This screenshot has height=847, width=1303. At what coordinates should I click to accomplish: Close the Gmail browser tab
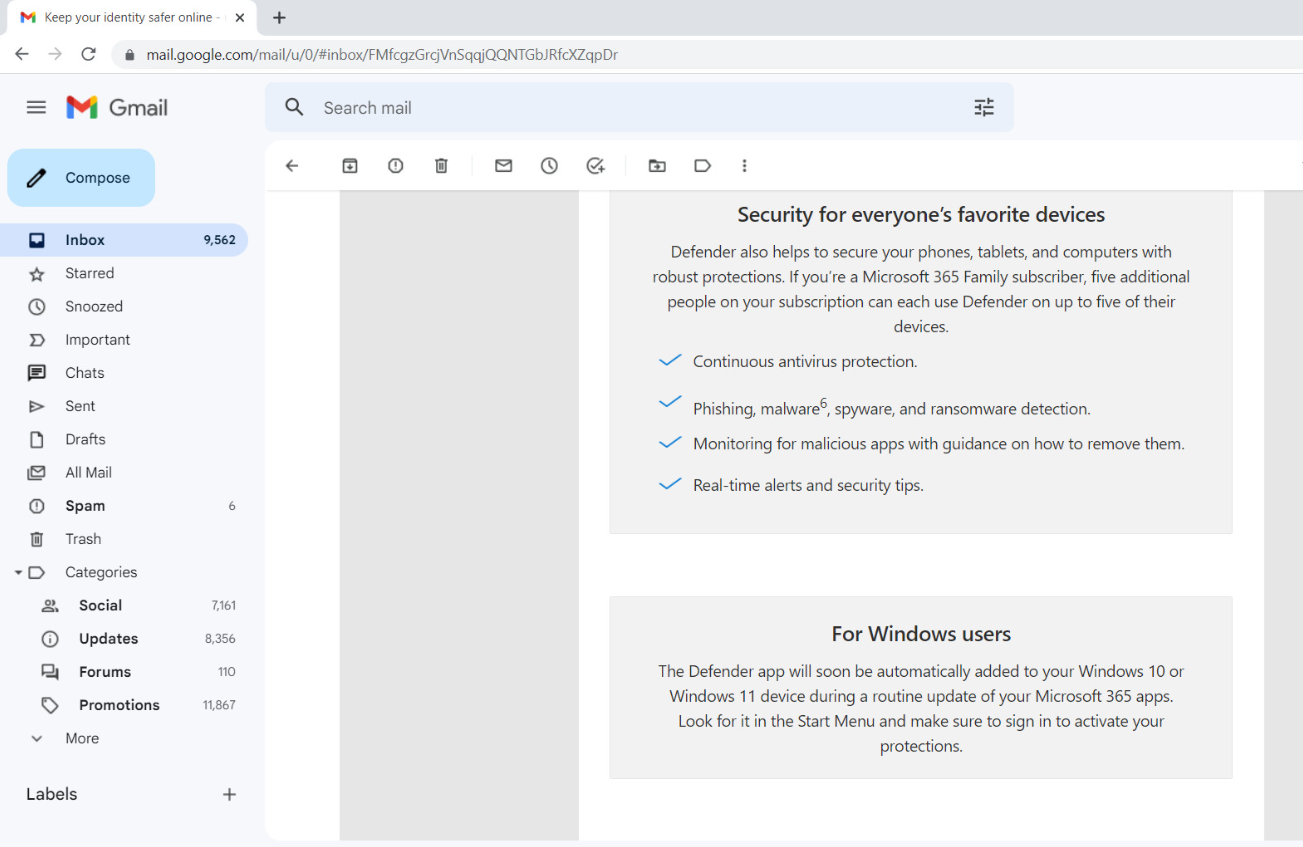point(240,18)
